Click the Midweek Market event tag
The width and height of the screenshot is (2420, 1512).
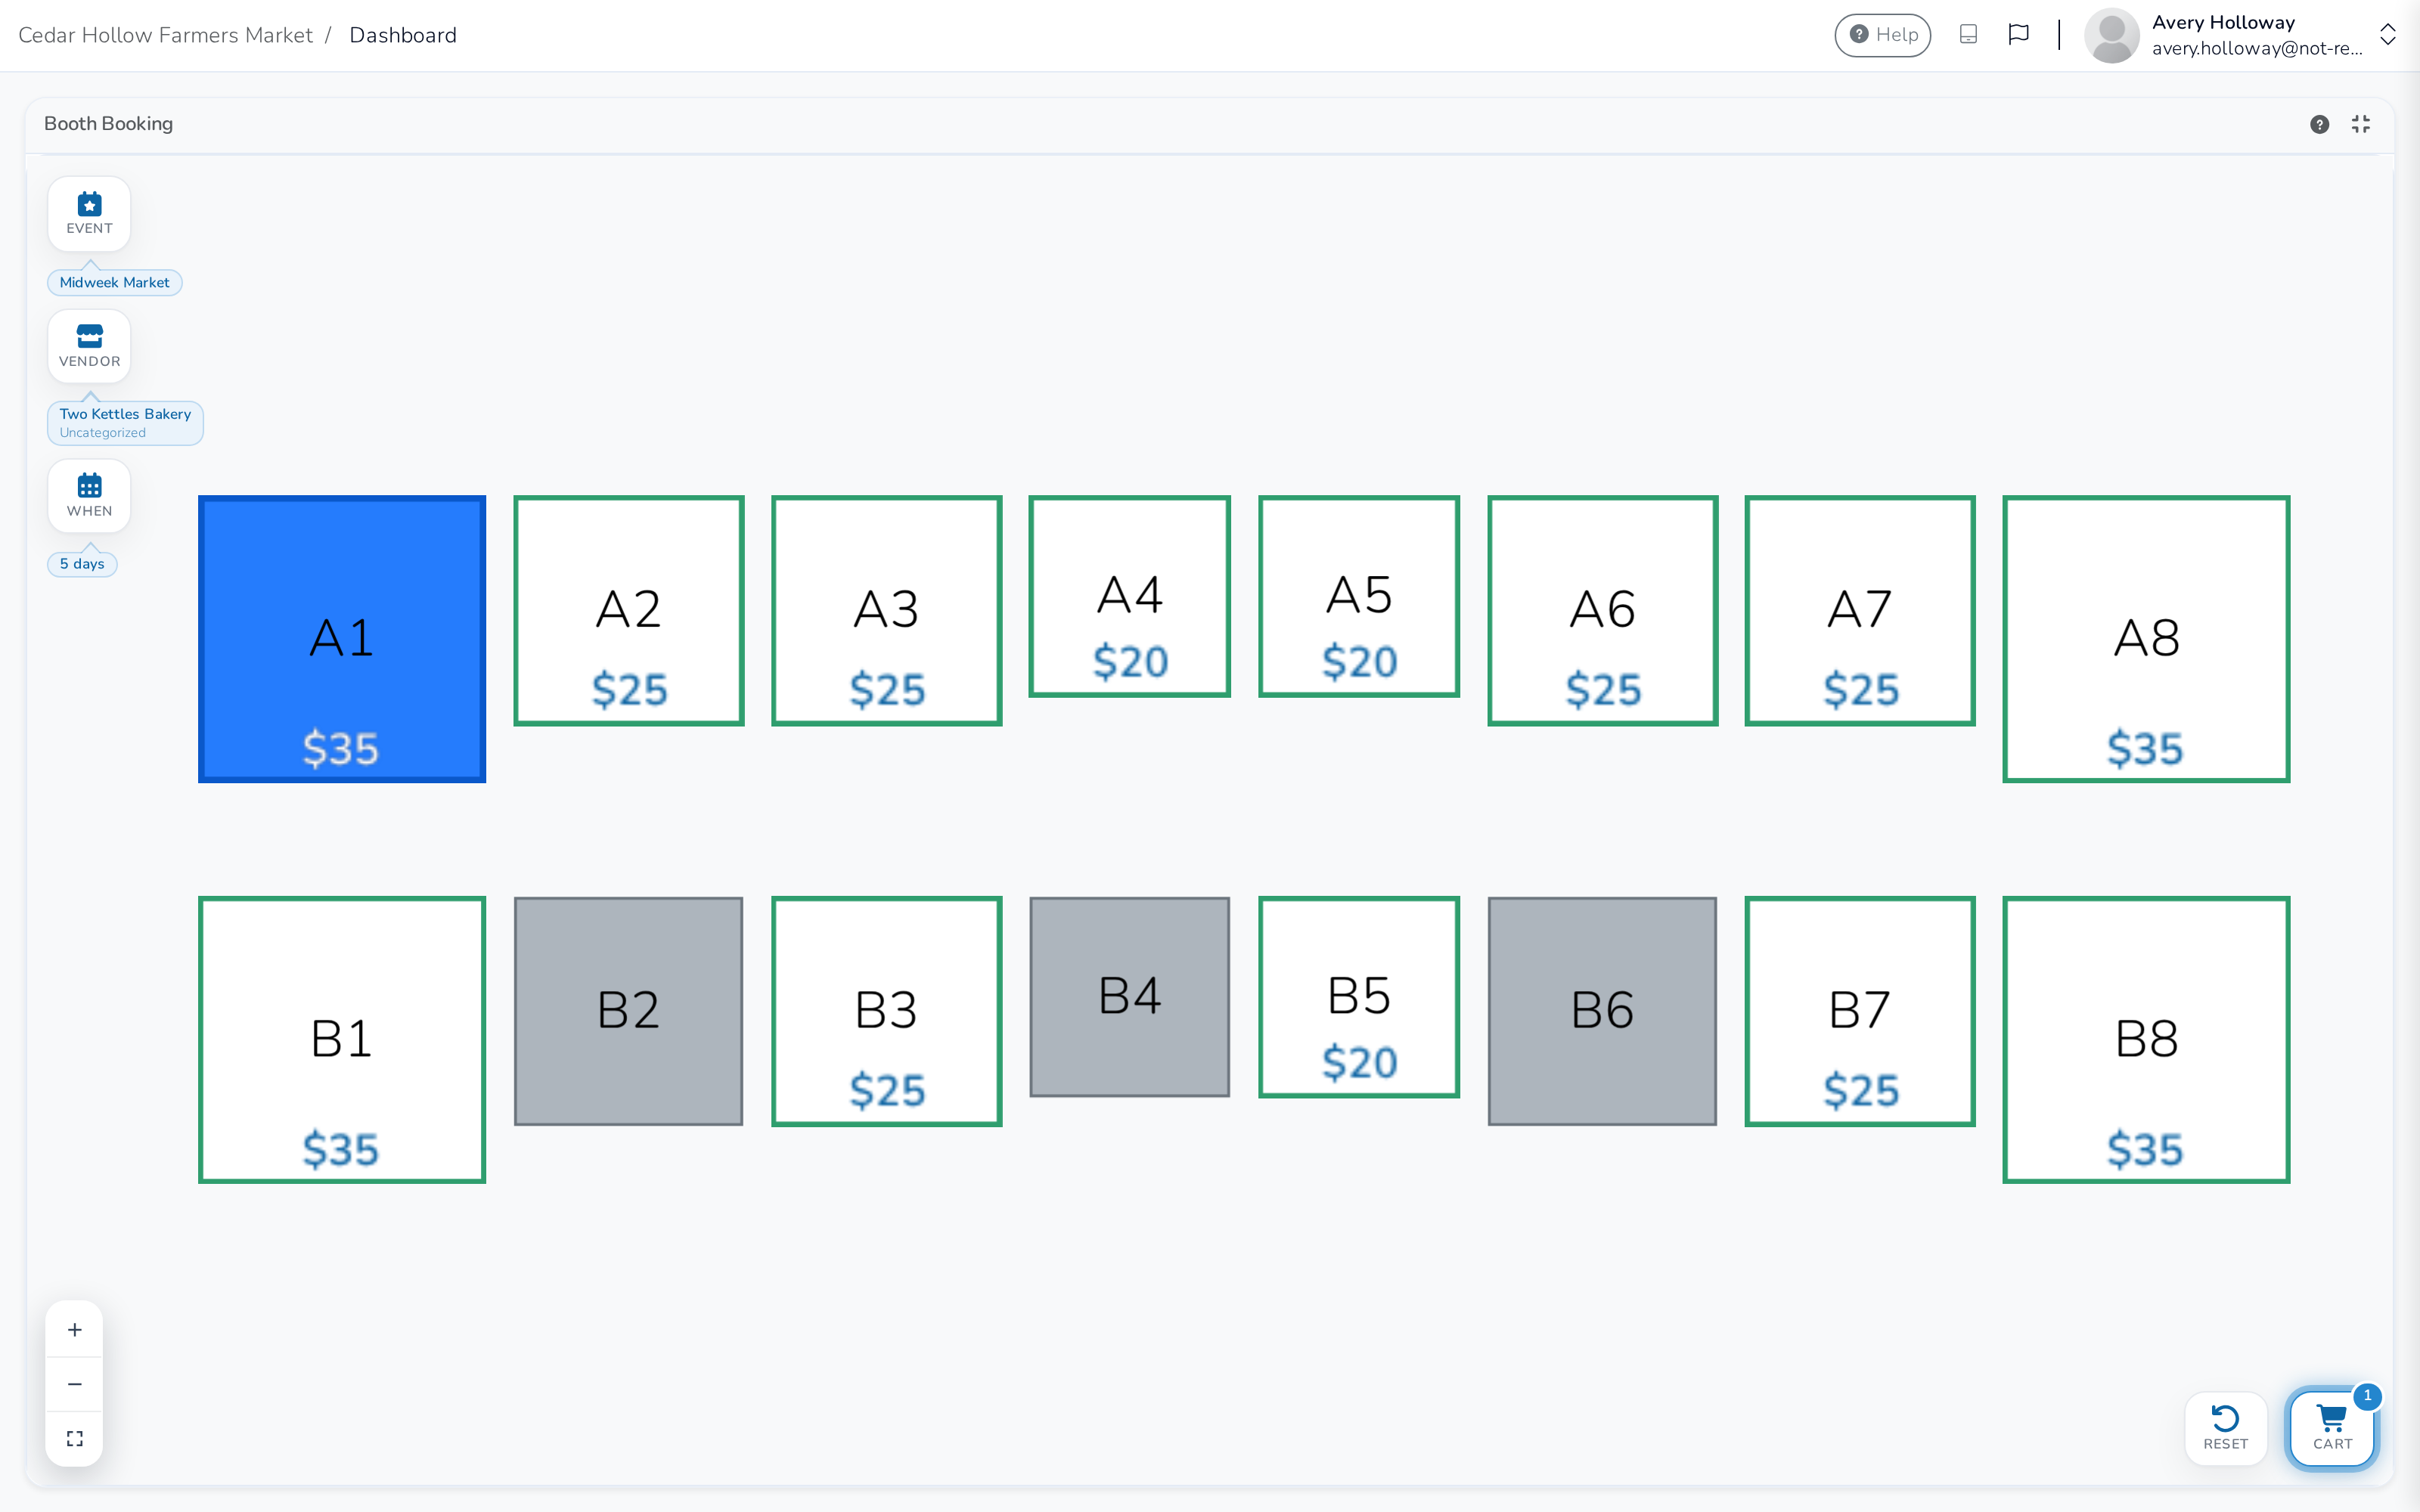[114, 282]
